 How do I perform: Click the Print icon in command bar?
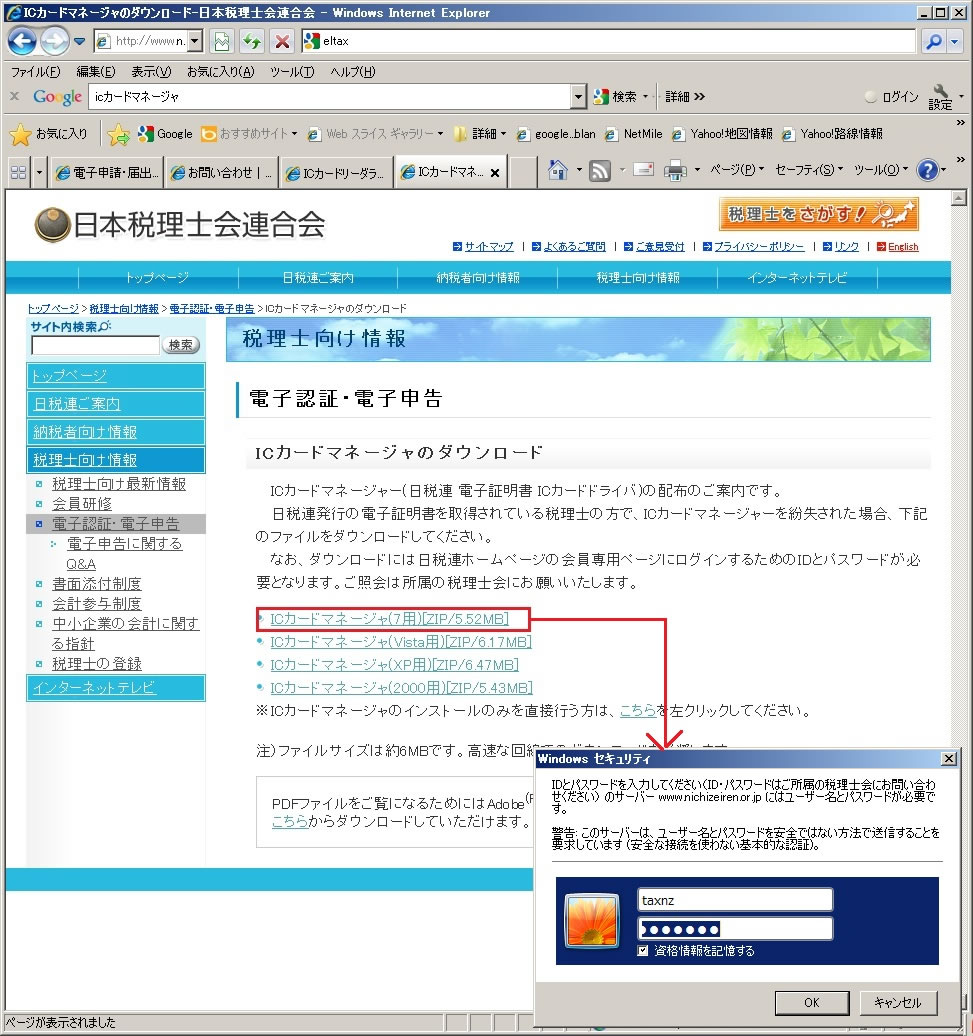coord(674,170)
